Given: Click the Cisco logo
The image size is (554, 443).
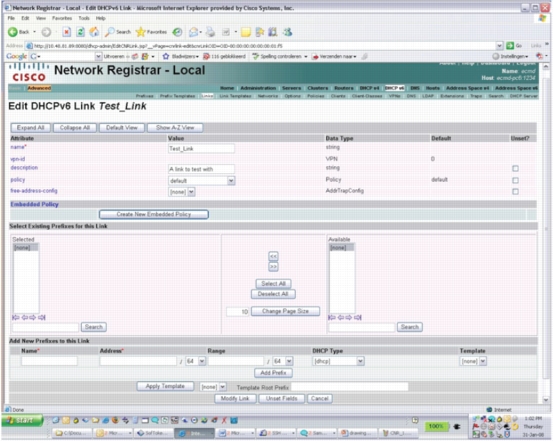Looking at the screenshot, I should tap(29, 72).
